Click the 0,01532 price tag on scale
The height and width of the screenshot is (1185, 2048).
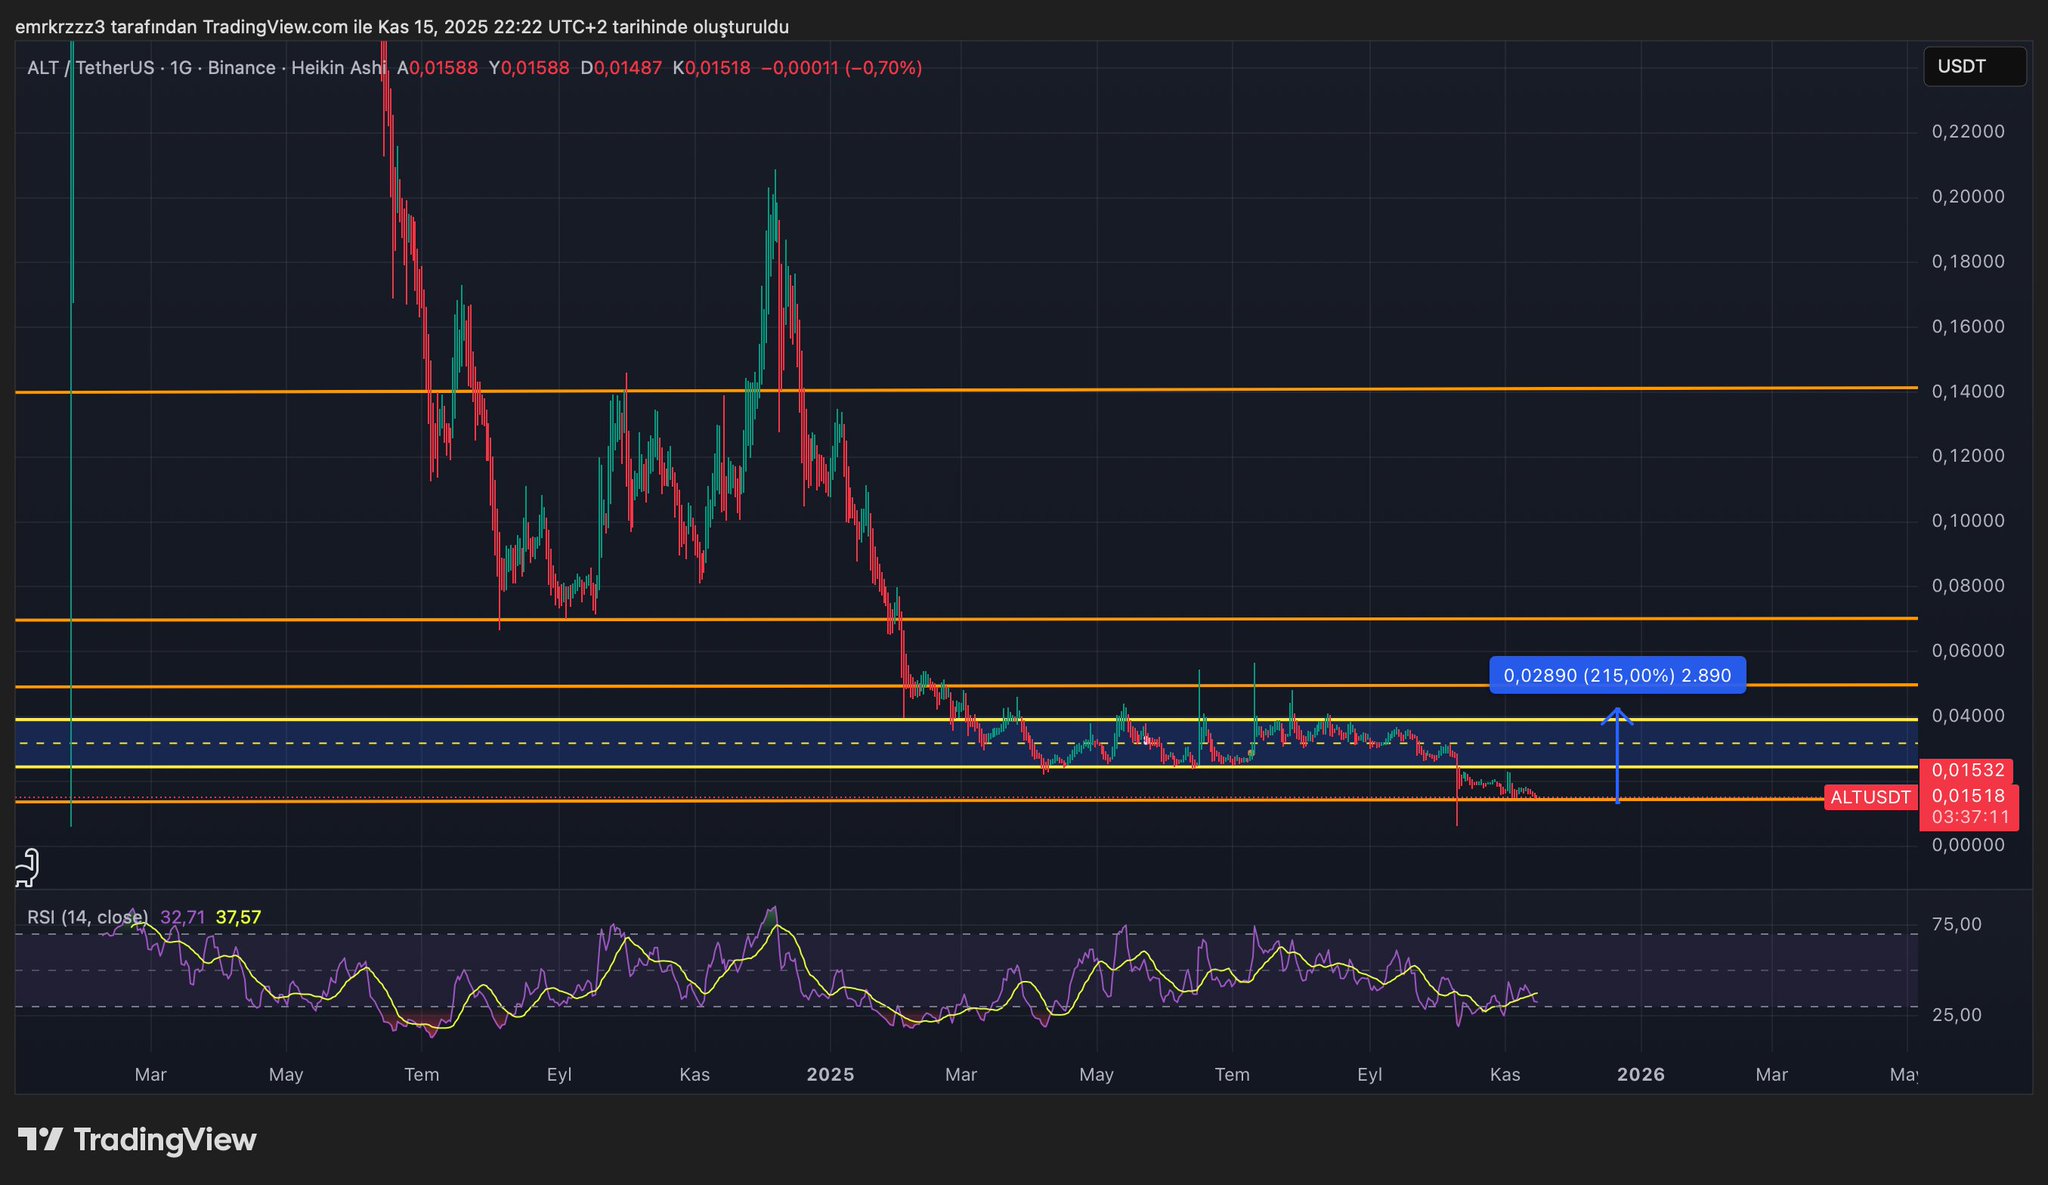1967,770
